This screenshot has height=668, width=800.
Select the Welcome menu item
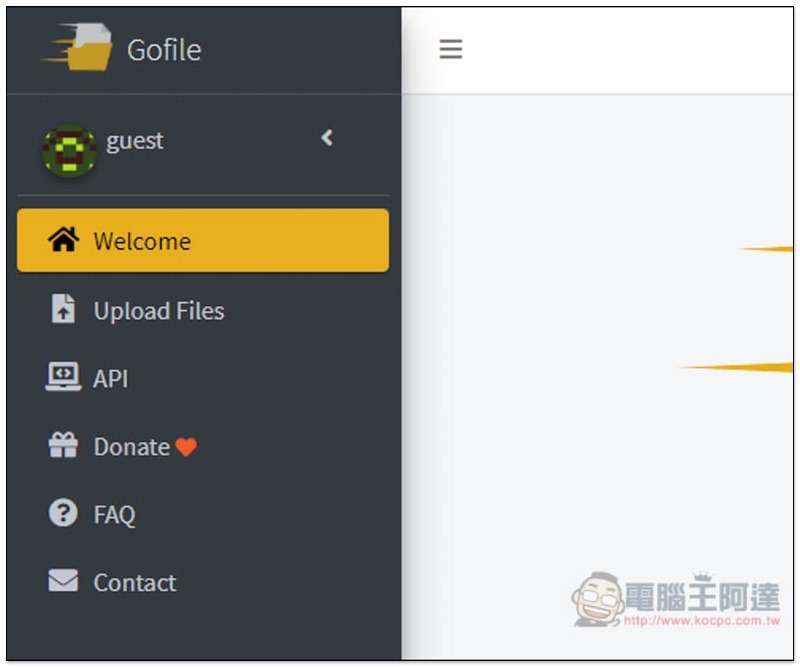[x=203, y=240]
